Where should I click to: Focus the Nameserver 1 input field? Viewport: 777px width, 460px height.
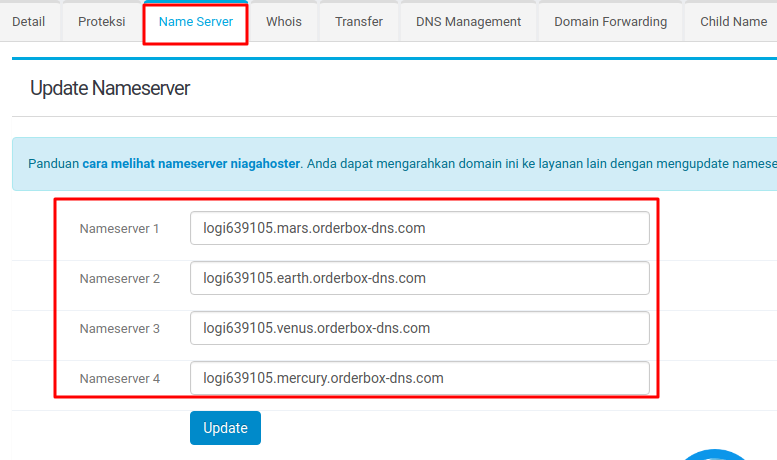point(420,228)
